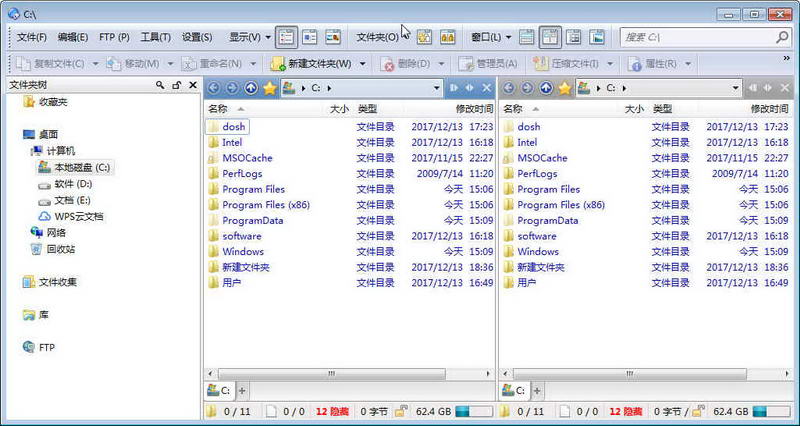Viewport: 800px width, 426px height.
Task: Open right pane address bar dropdown
Action: (735, 88)
